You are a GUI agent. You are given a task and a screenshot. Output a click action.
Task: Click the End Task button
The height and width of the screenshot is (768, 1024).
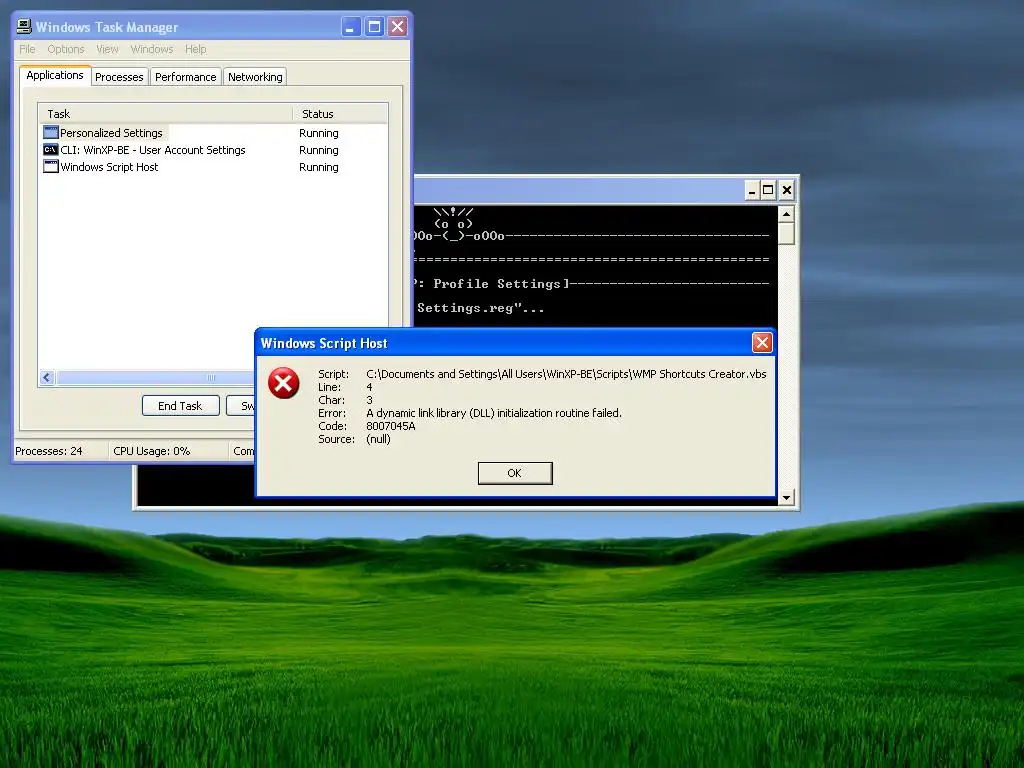180,406
